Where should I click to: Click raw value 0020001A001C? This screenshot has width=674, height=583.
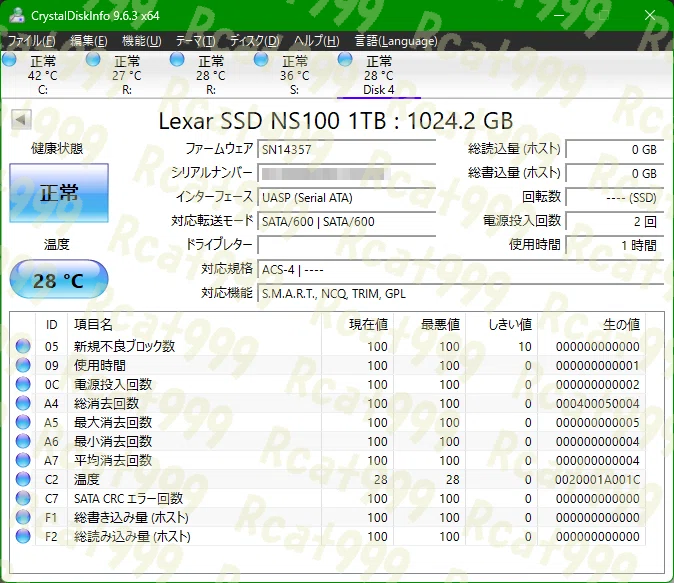(x=597, y=479)
